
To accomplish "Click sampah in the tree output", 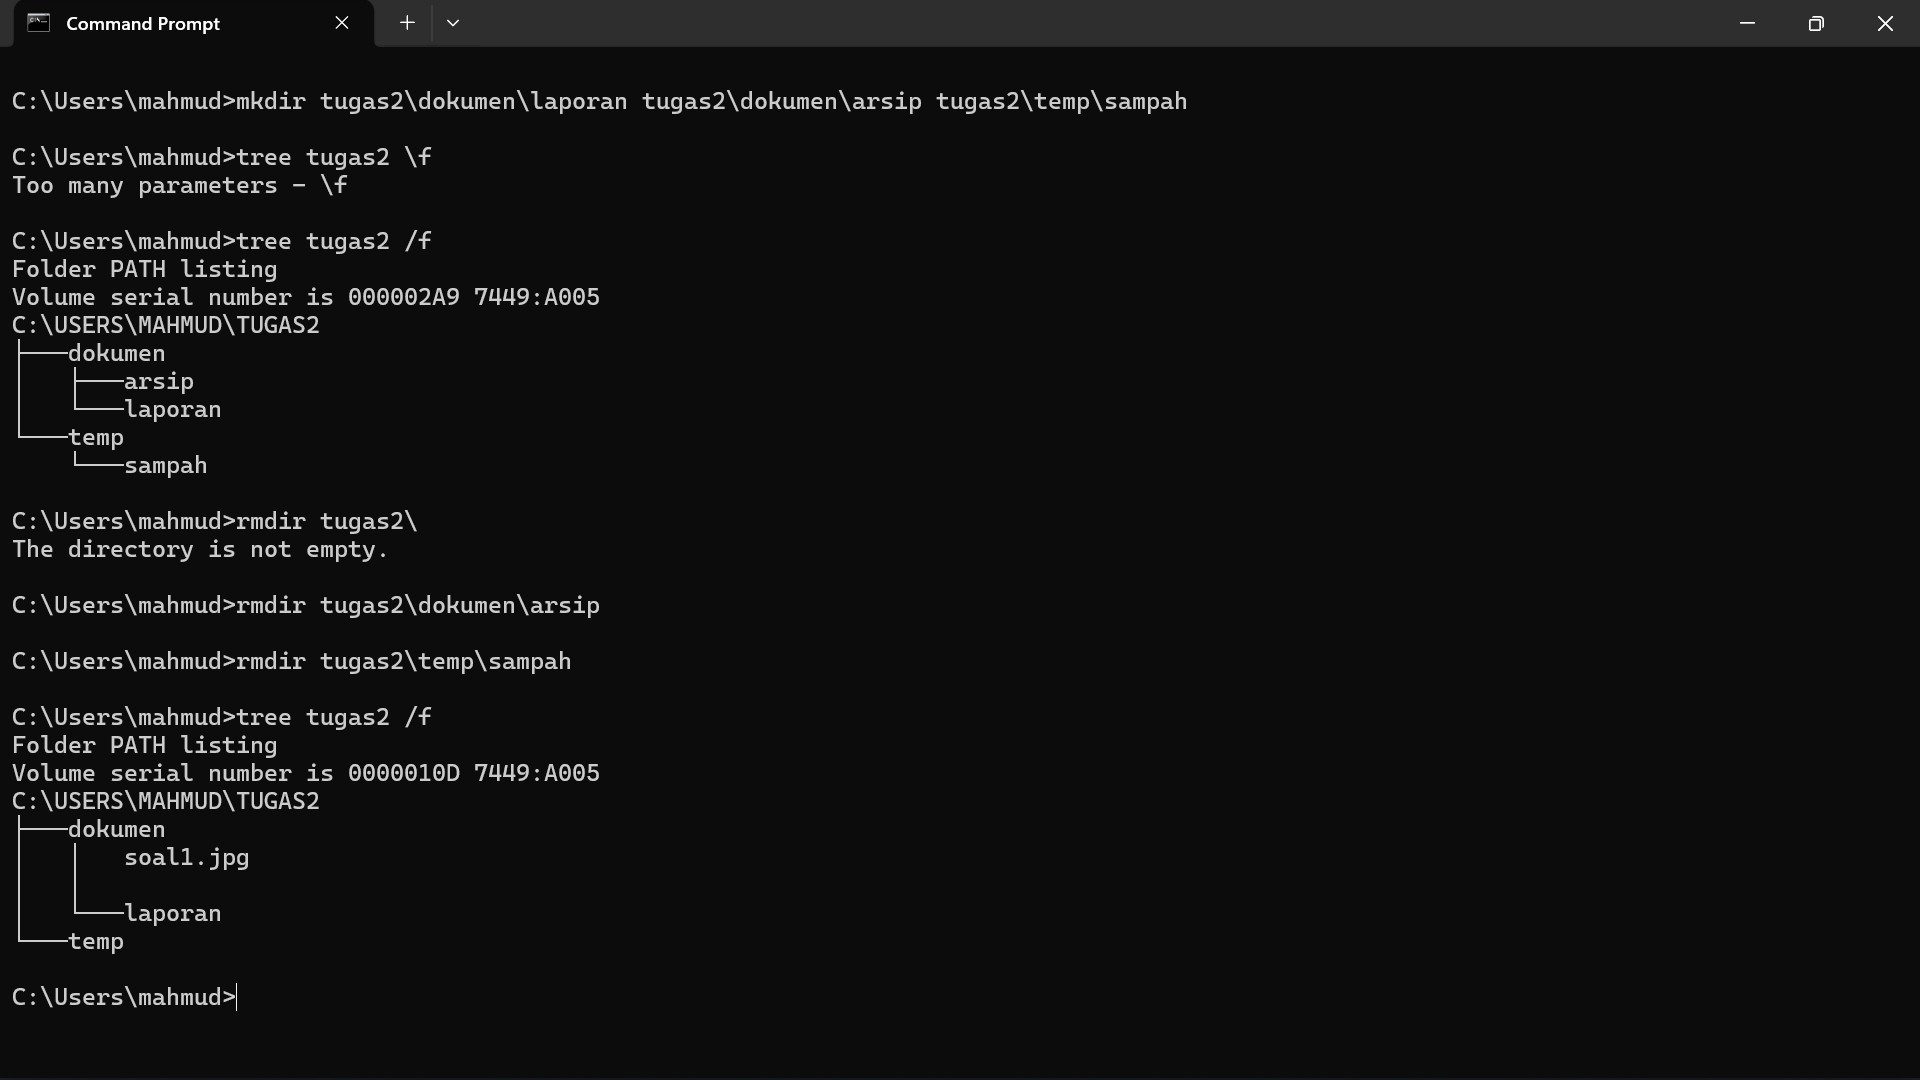I will click(166, 466).
